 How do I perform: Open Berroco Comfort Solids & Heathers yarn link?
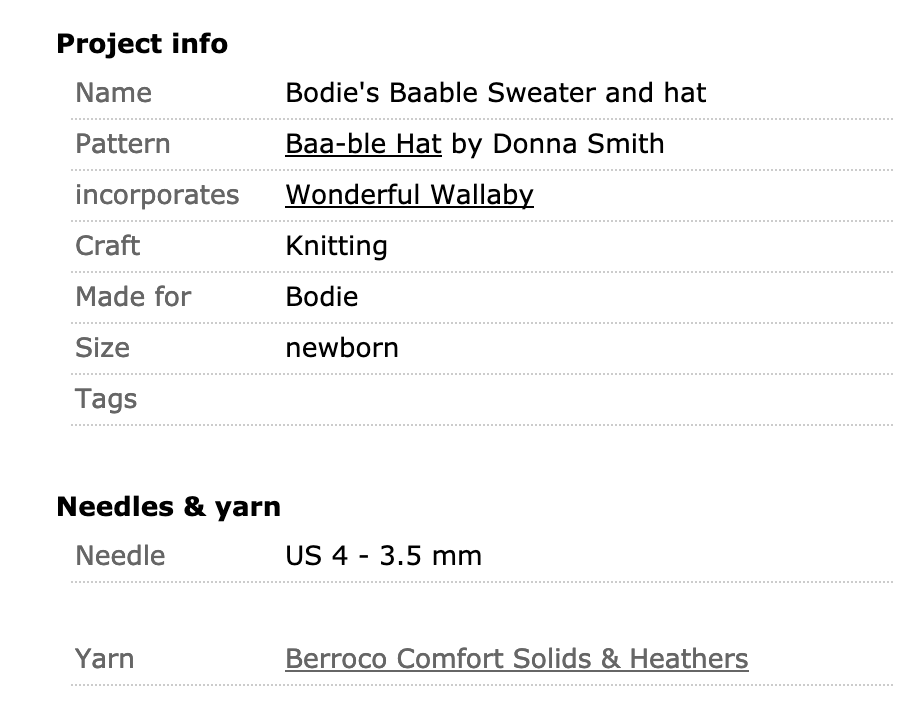(516, 659)
